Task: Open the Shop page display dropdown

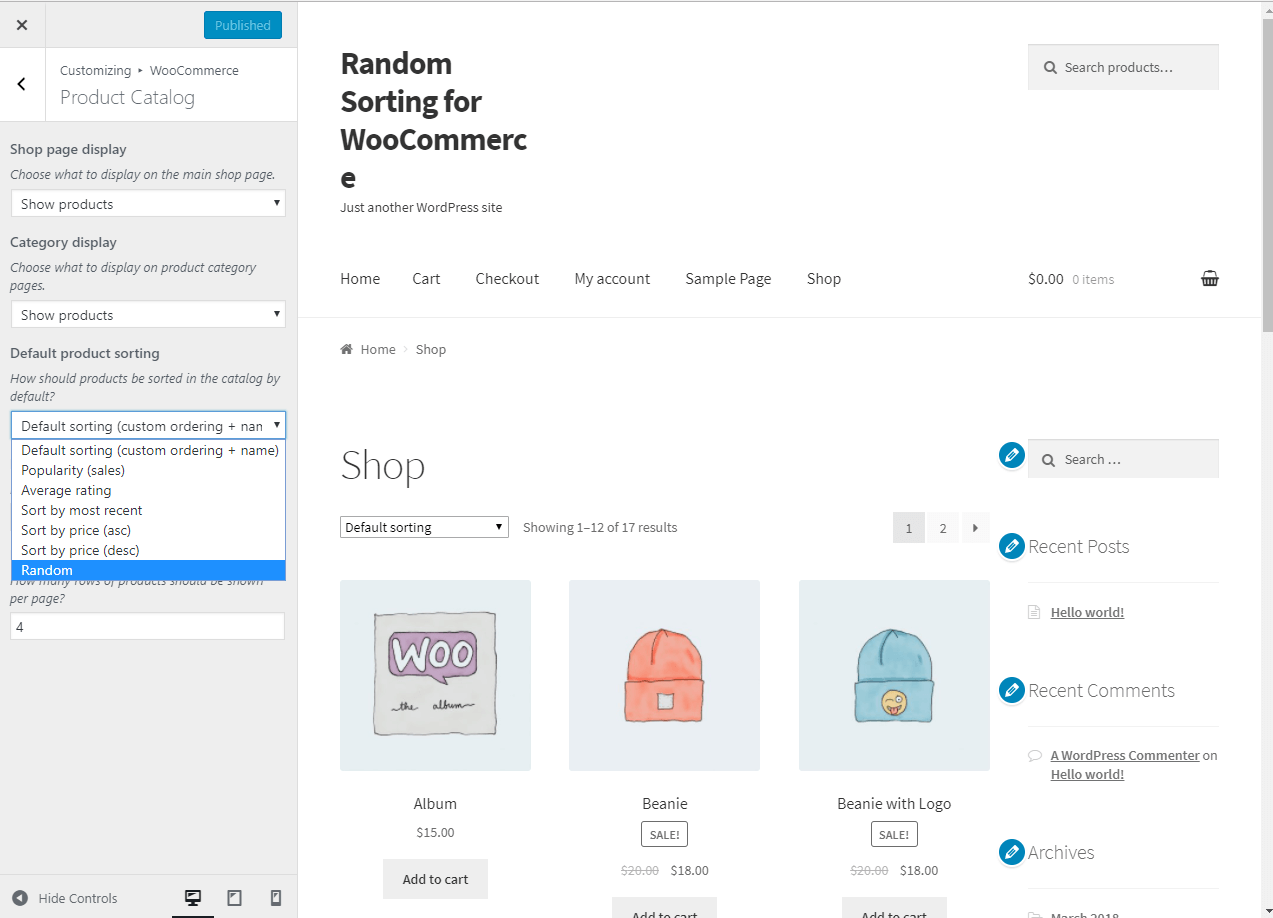Action: coord(148,204)
